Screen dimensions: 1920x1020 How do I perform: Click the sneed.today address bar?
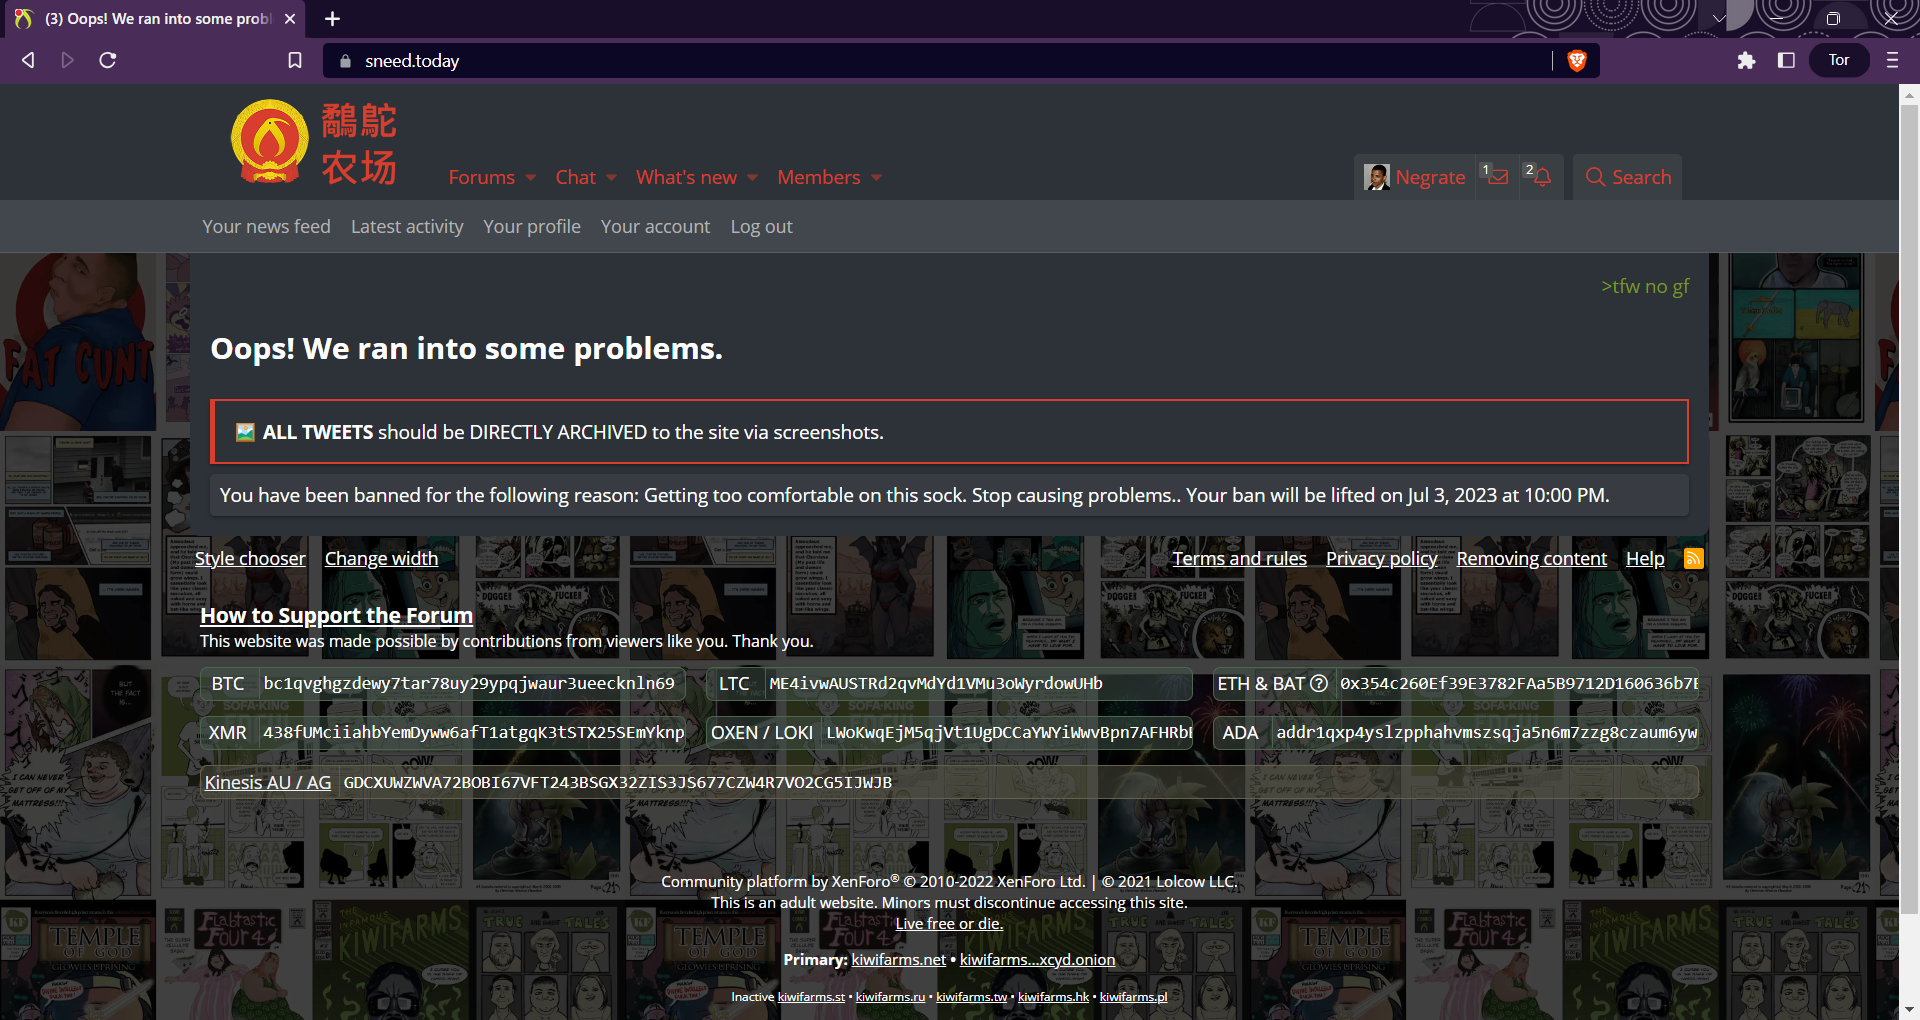(x=900, y=61)
